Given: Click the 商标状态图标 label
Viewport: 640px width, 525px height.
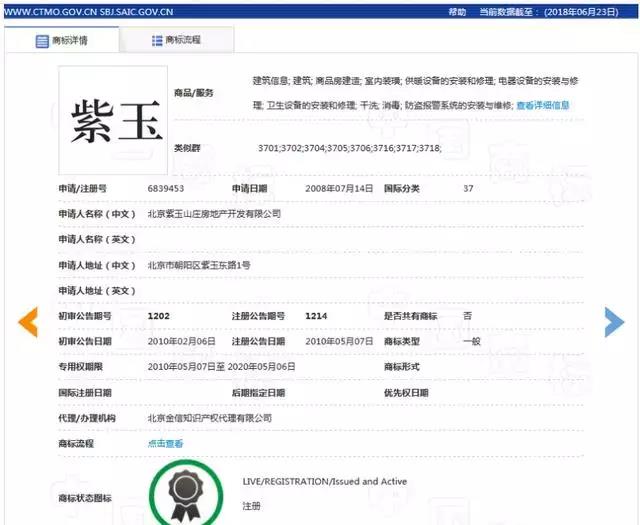Looking at the screenshot, I should (85, 498).
